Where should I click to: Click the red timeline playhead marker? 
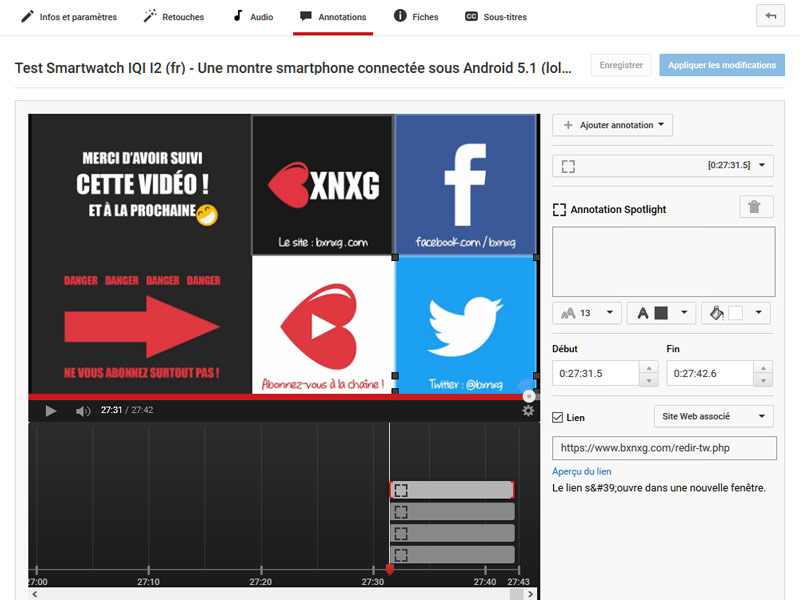[390, 569]
